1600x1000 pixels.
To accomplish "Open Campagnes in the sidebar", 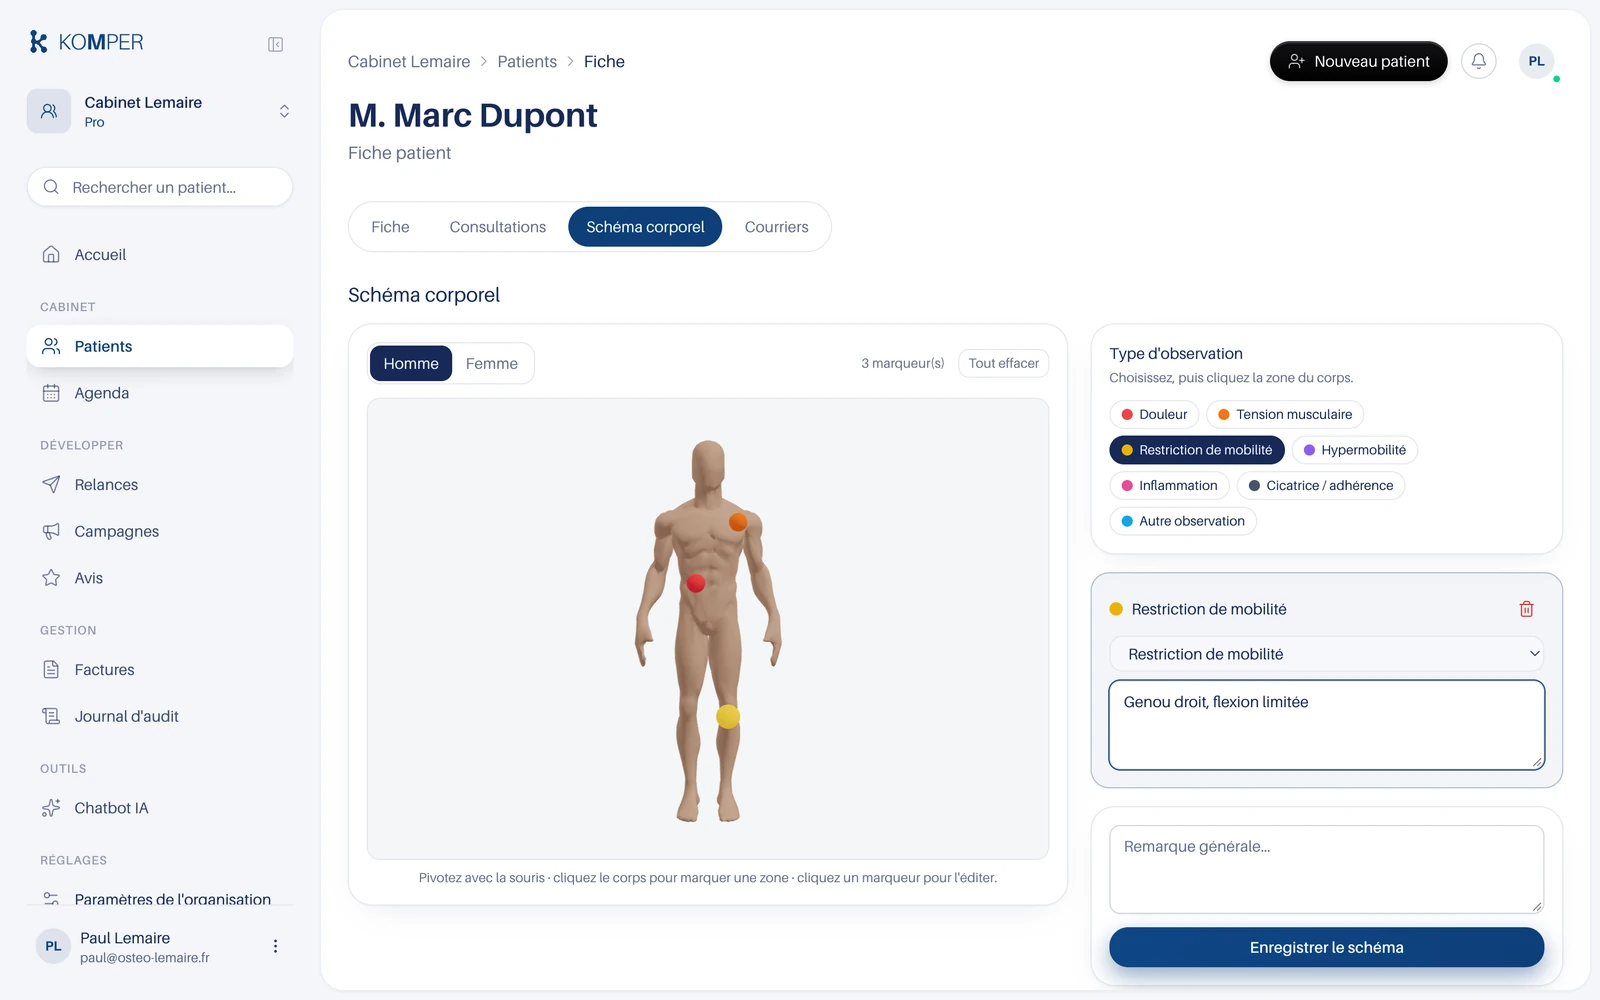I will click(160, 531).
